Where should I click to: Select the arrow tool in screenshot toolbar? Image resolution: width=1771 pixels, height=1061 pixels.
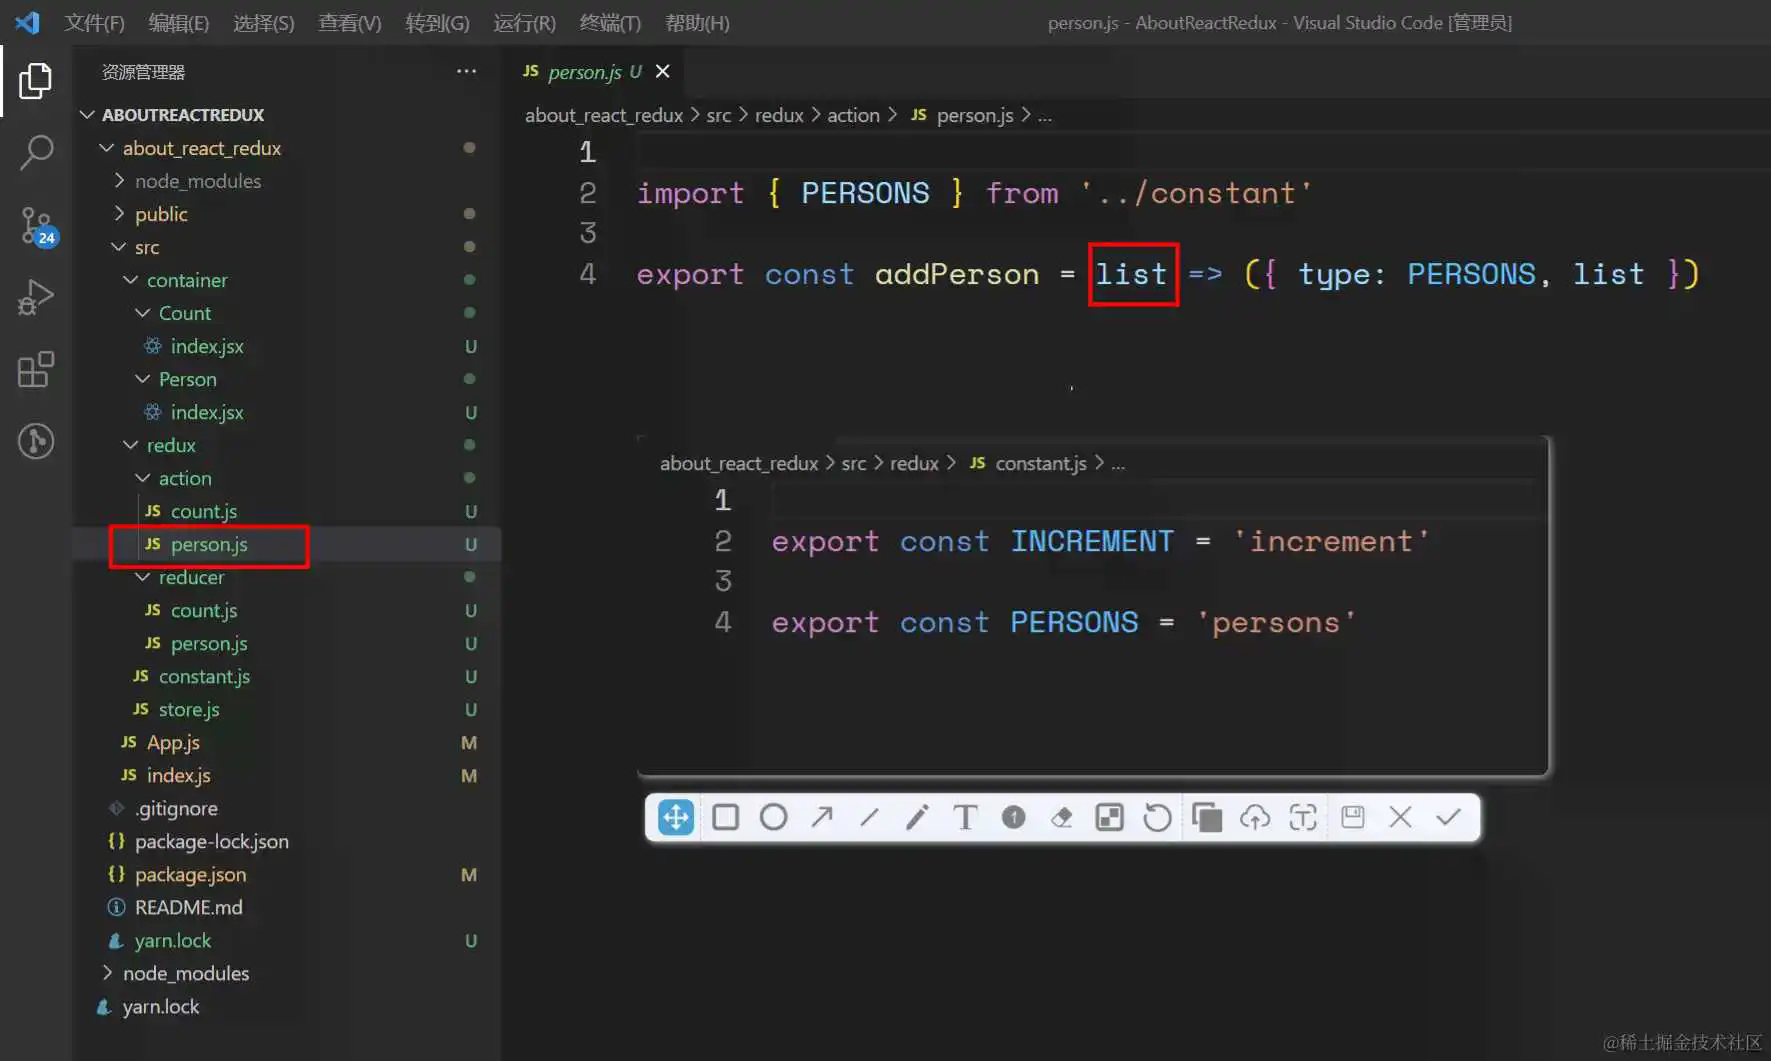(821, 817)
